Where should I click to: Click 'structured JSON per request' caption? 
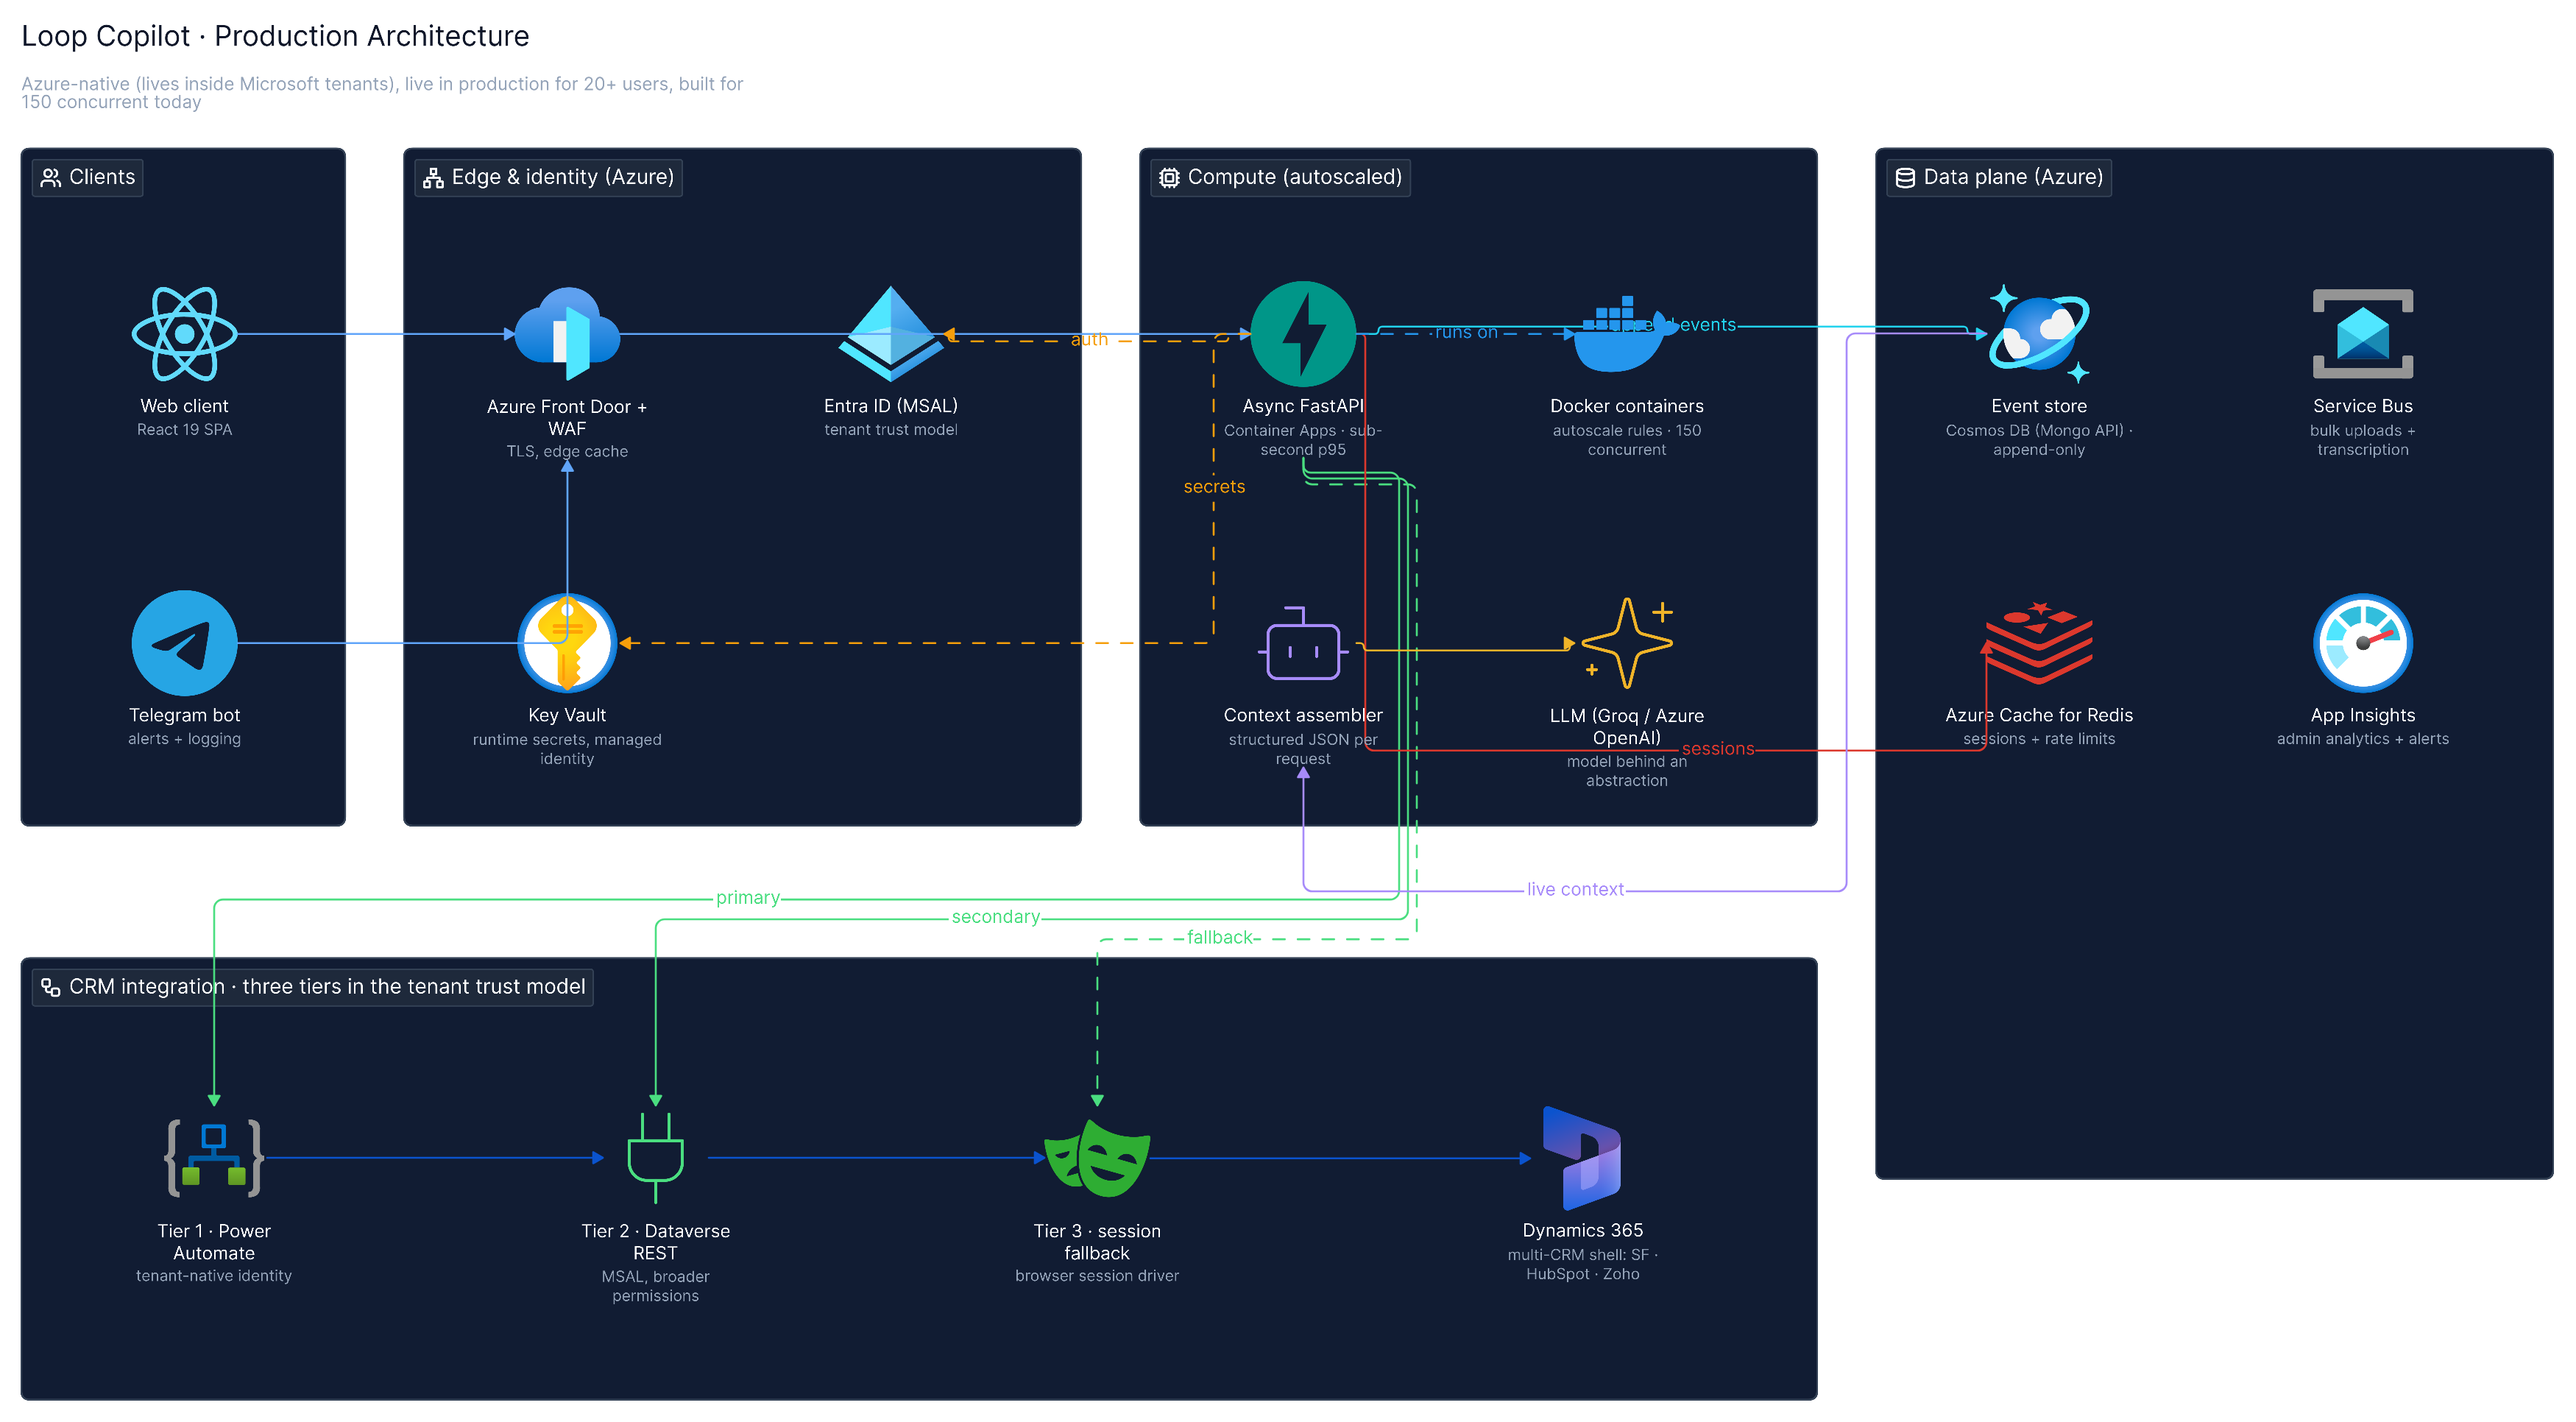tap(1303, 749)
